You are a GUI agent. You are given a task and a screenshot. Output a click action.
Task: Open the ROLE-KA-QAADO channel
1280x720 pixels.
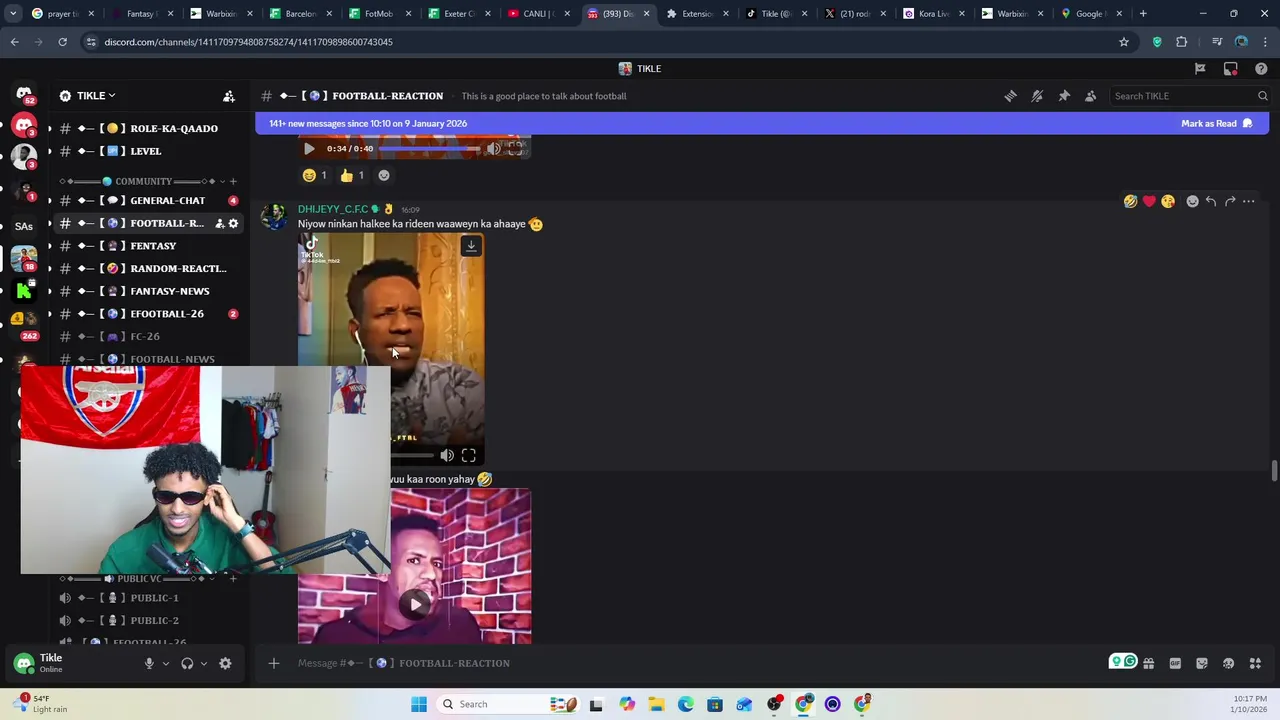(x=148, y=128)
